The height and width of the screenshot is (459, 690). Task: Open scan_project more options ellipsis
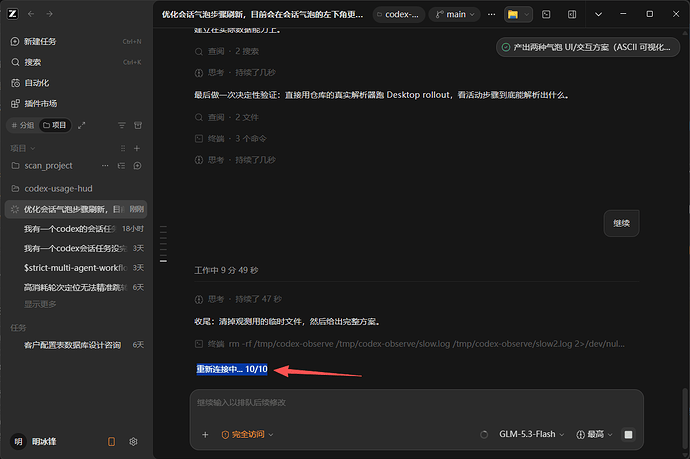pyautogui.click(x=105, y=166)
